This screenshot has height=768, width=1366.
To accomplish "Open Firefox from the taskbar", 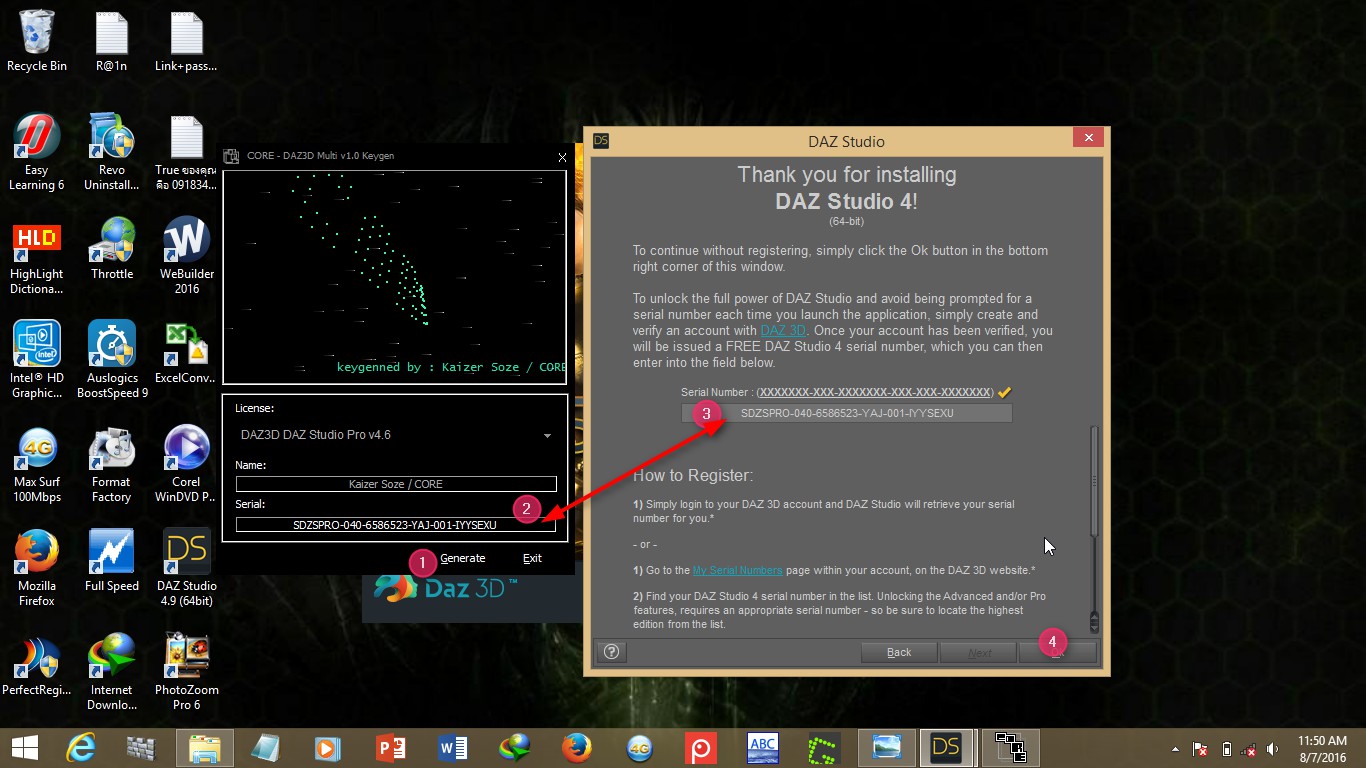I will (x=576, y=747).
